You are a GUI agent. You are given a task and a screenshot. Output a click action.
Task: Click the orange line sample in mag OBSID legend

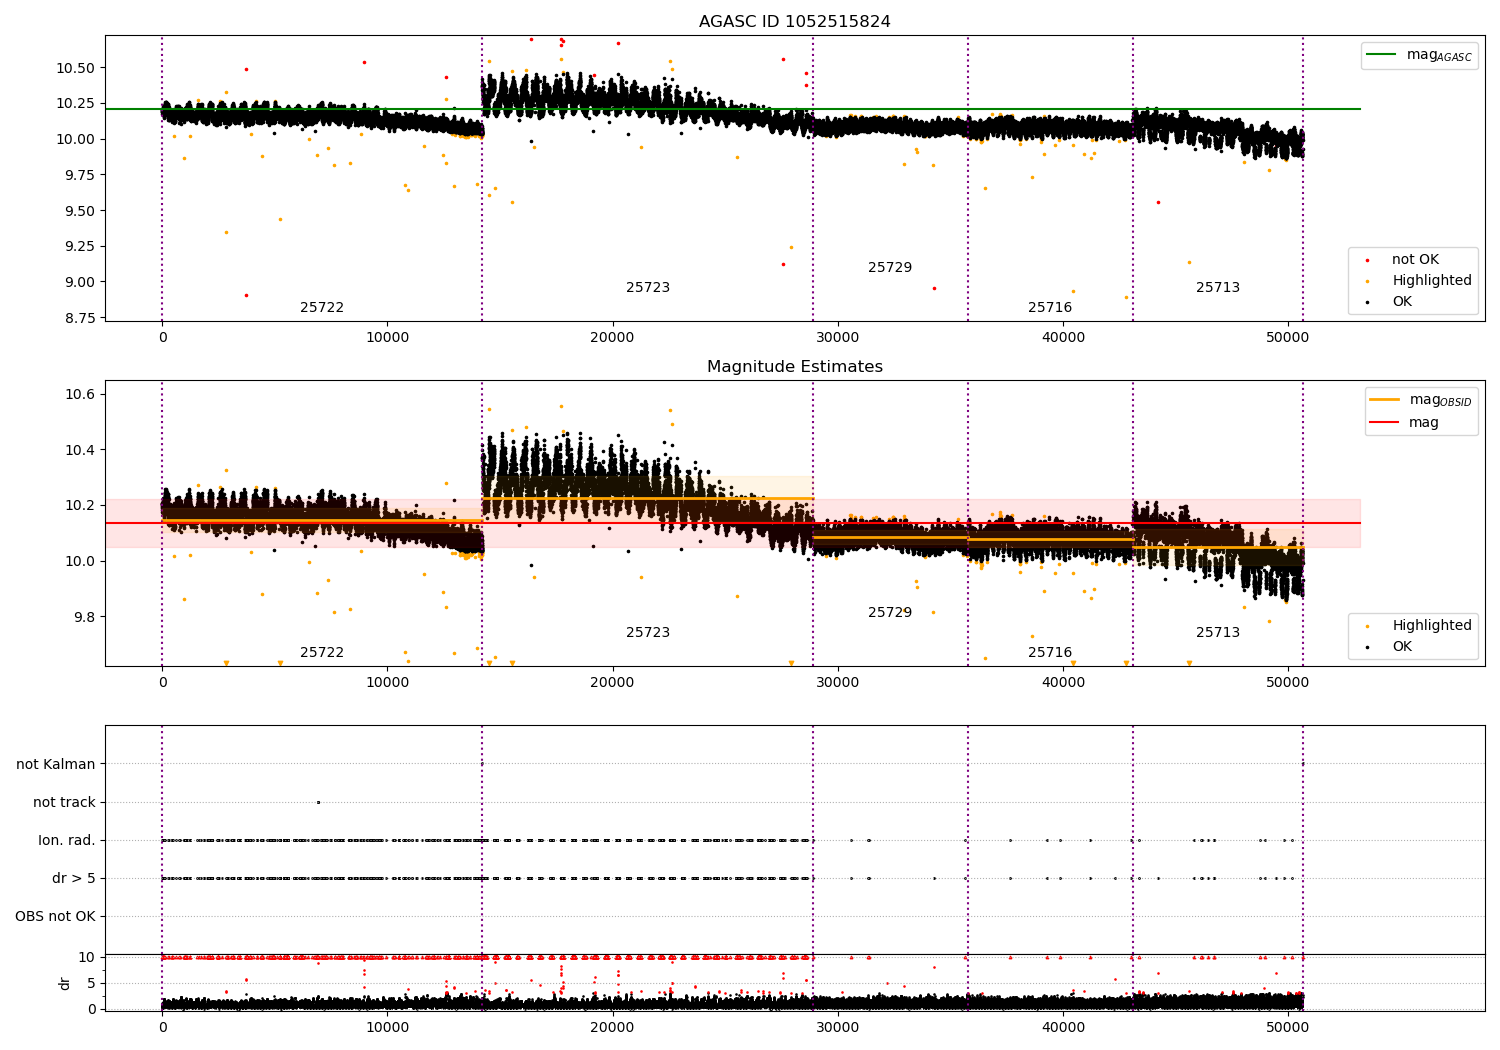click(x=1384, y=400)
